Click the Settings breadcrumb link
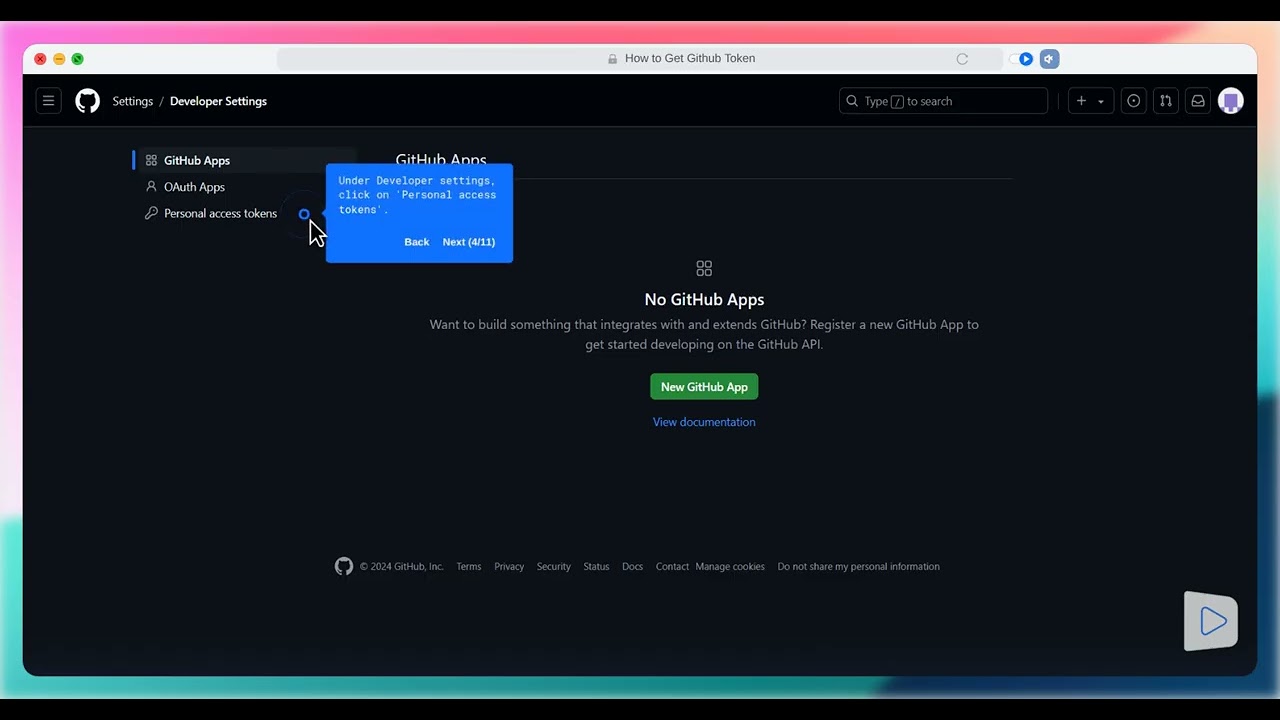1280x720 pixels. [133, 101]
